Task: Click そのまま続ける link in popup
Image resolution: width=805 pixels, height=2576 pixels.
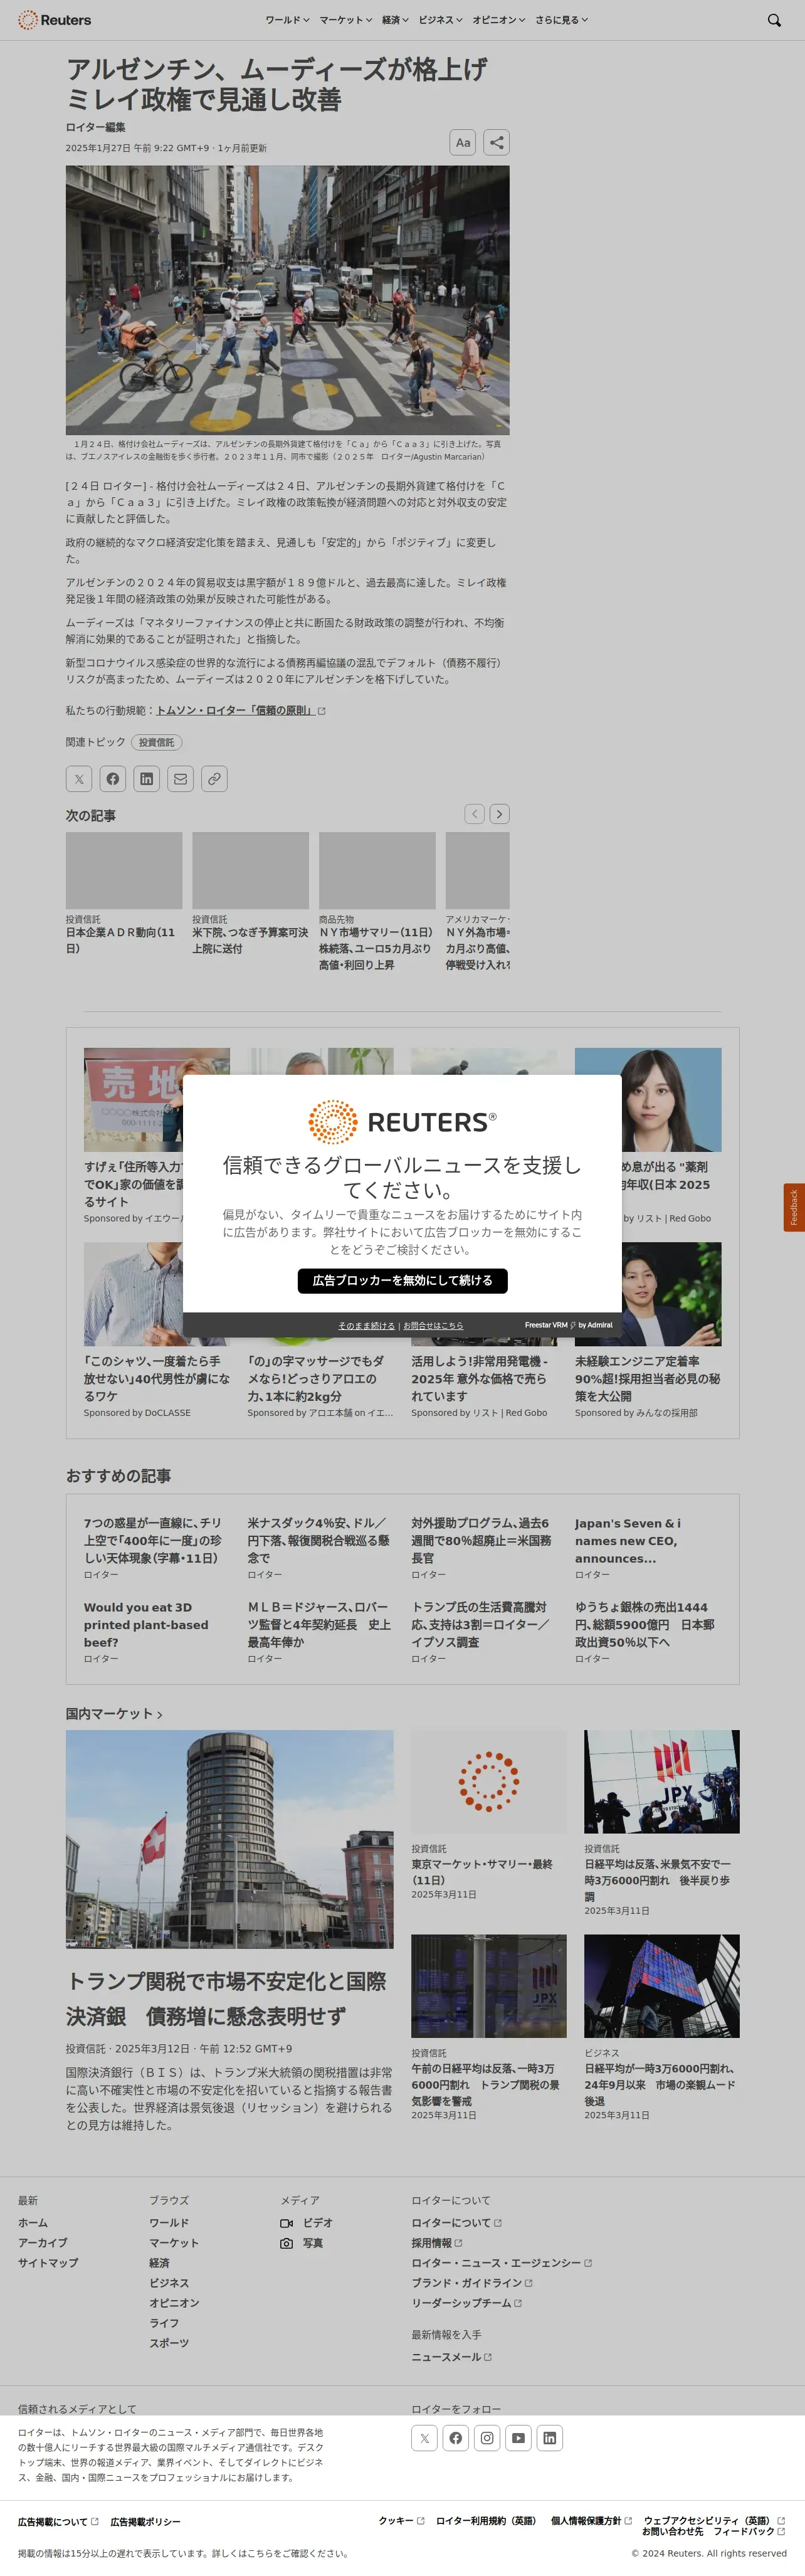Action: (366, 1326)
